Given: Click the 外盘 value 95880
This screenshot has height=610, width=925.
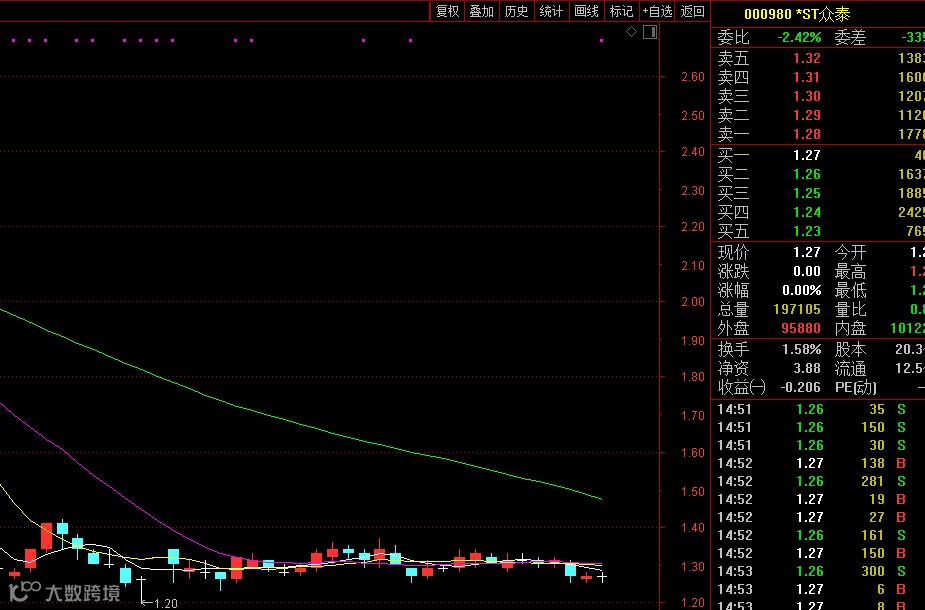Looking at the screenshot, I should (x=801, y=328).
